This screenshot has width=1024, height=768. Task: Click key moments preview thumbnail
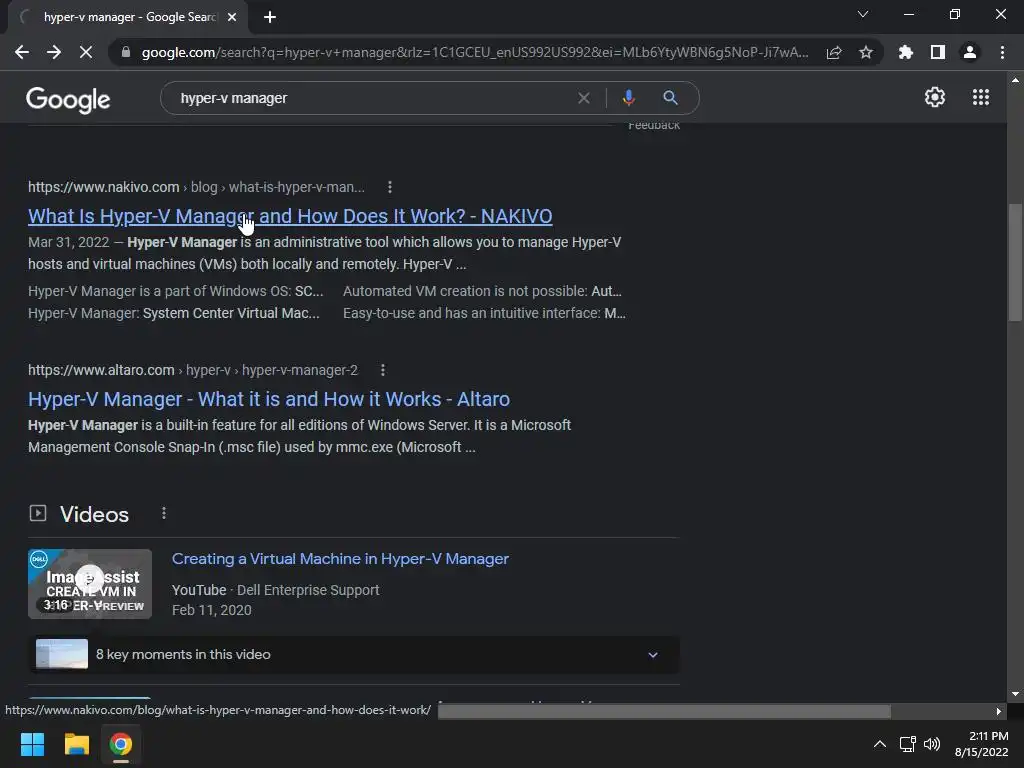62,654
